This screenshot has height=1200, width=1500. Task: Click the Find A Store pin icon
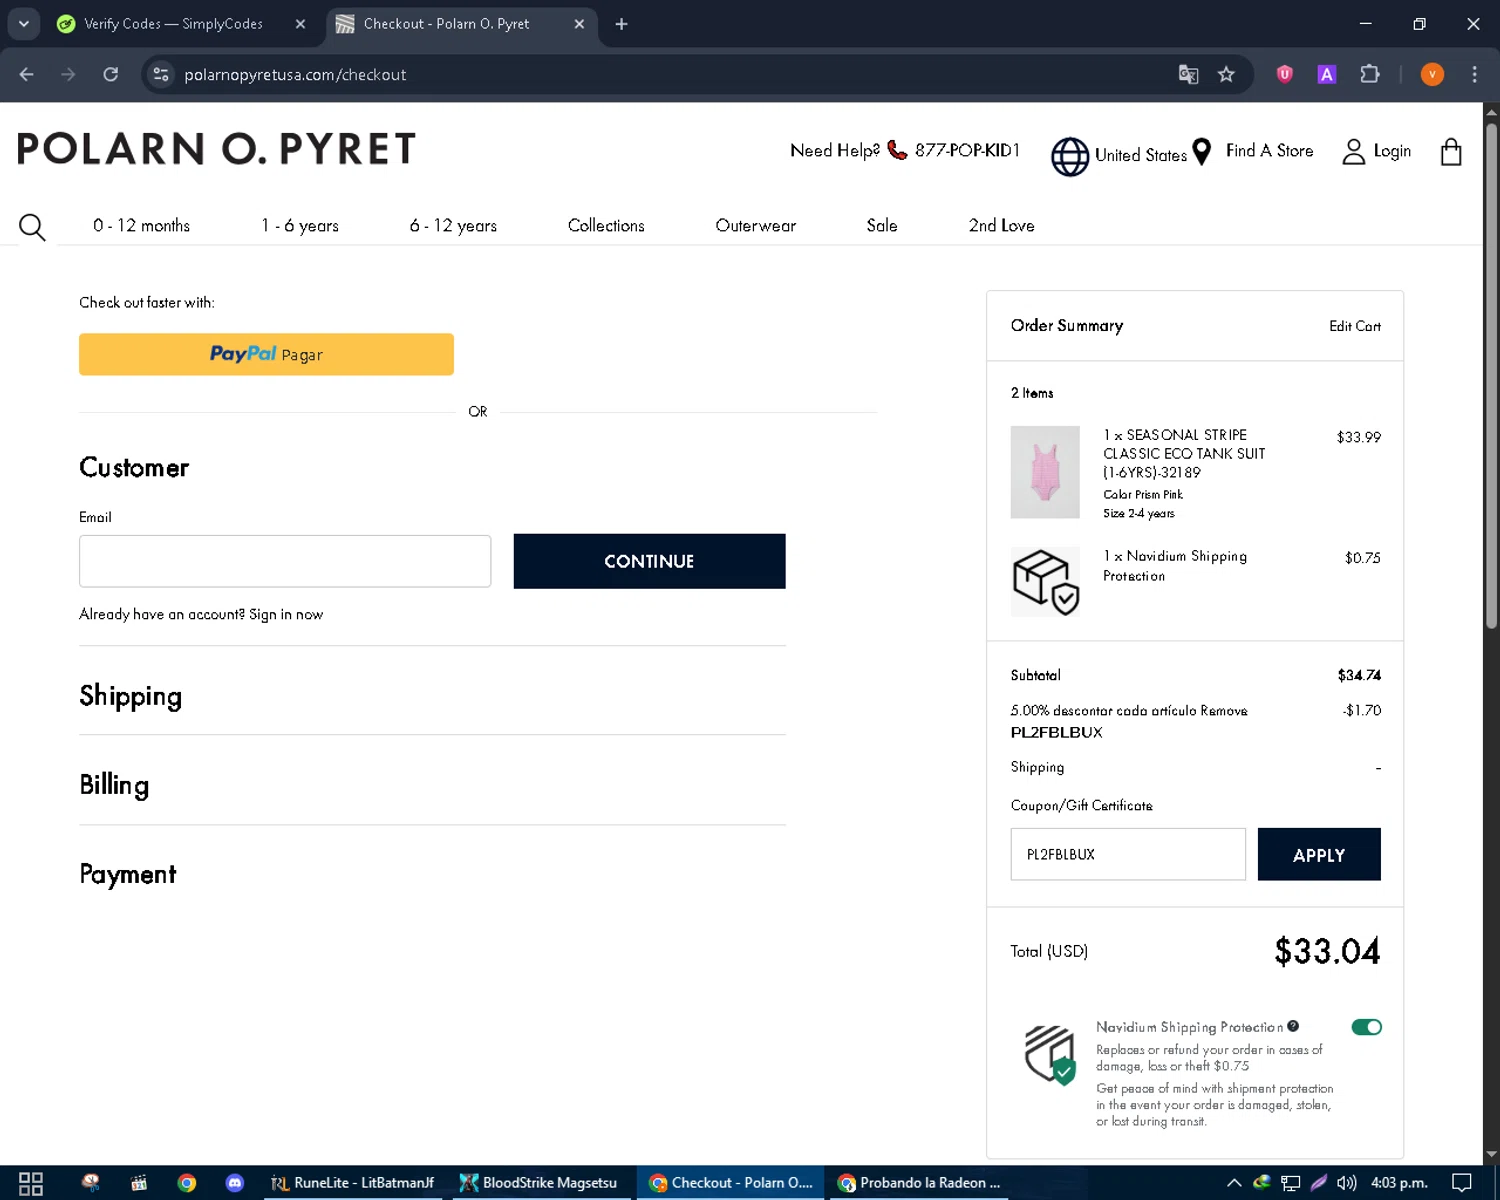pos(1202,152)
